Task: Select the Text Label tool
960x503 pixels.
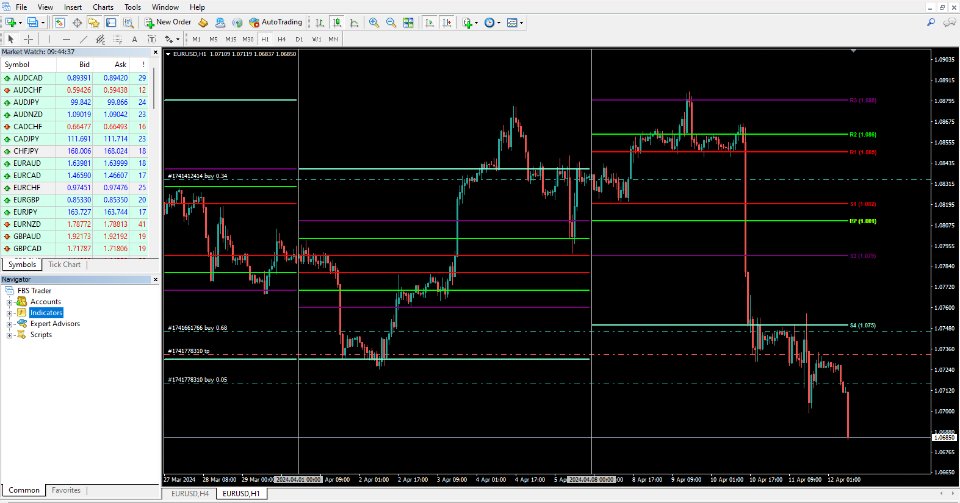Action: coord(152,39)
